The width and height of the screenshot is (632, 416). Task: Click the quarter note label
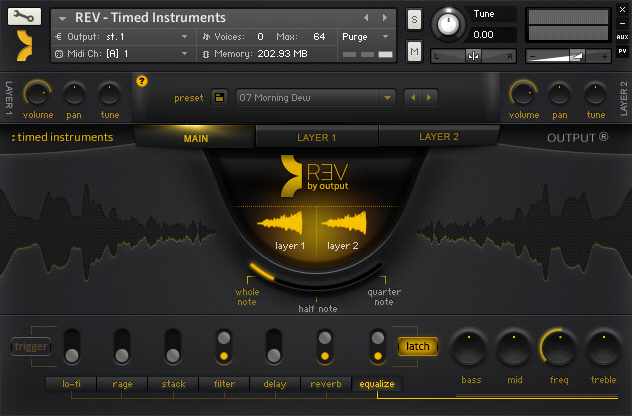(x=384, y=297)
